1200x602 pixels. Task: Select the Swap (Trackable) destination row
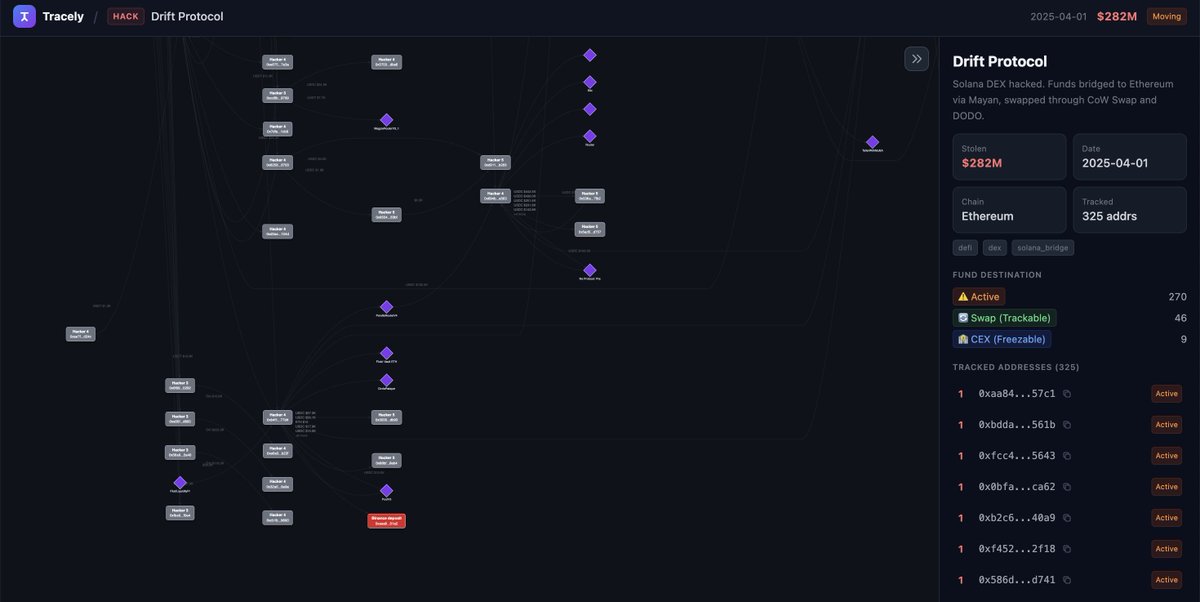[x=1069, y=318]
